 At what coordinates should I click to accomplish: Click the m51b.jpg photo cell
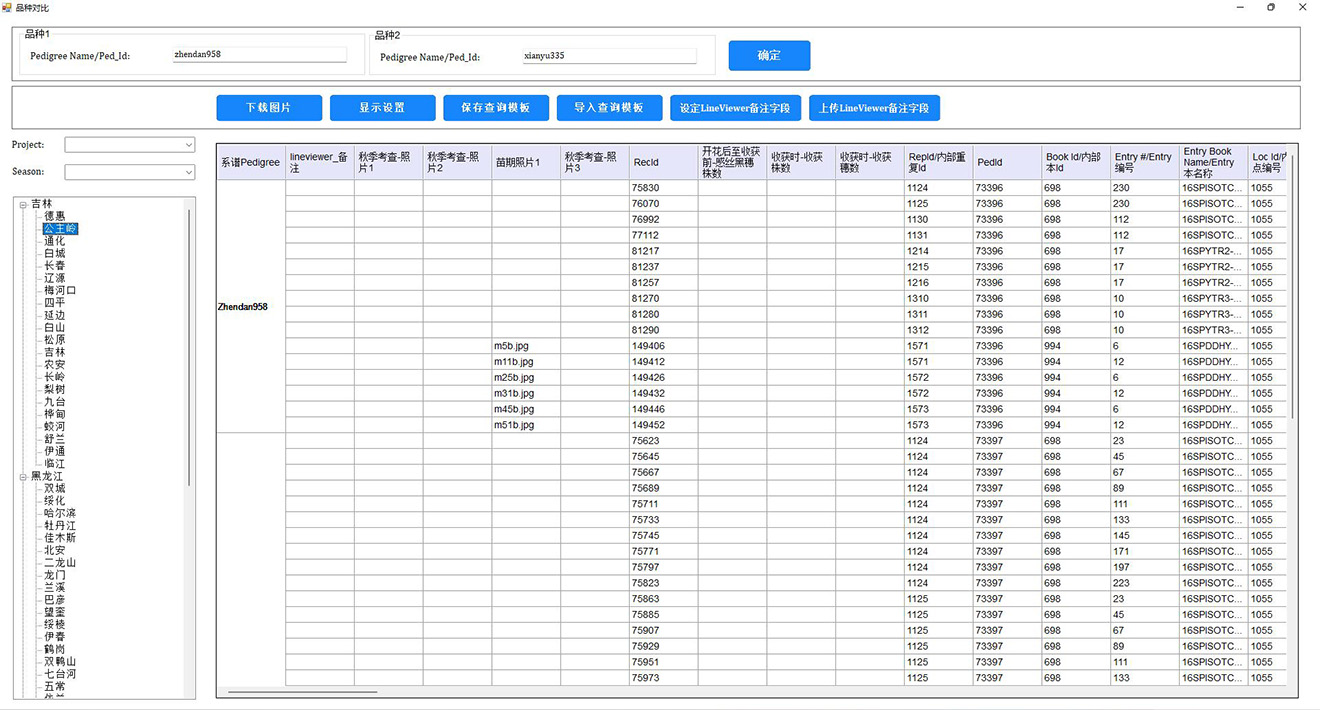tap(526, 425)
